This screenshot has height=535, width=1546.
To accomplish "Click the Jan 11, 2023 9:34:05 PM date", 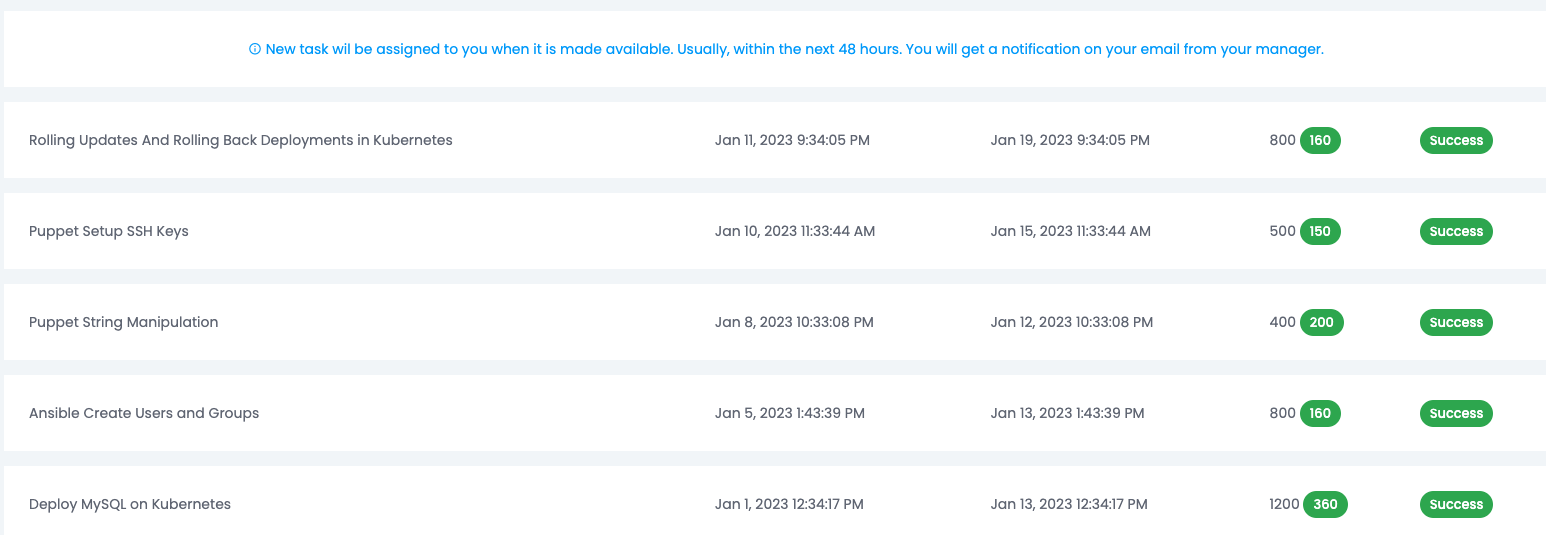I will tap(792, 140).
